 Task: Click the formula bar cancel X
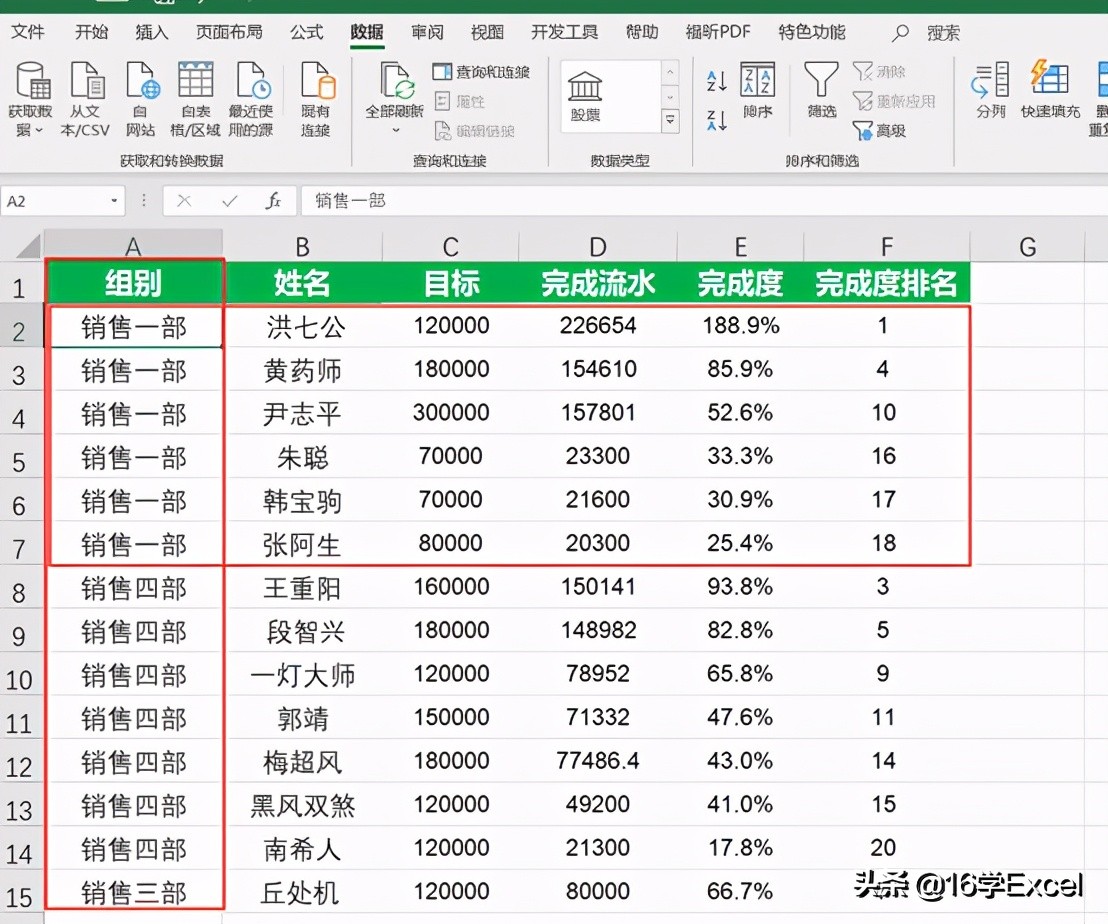pos(184,201)
